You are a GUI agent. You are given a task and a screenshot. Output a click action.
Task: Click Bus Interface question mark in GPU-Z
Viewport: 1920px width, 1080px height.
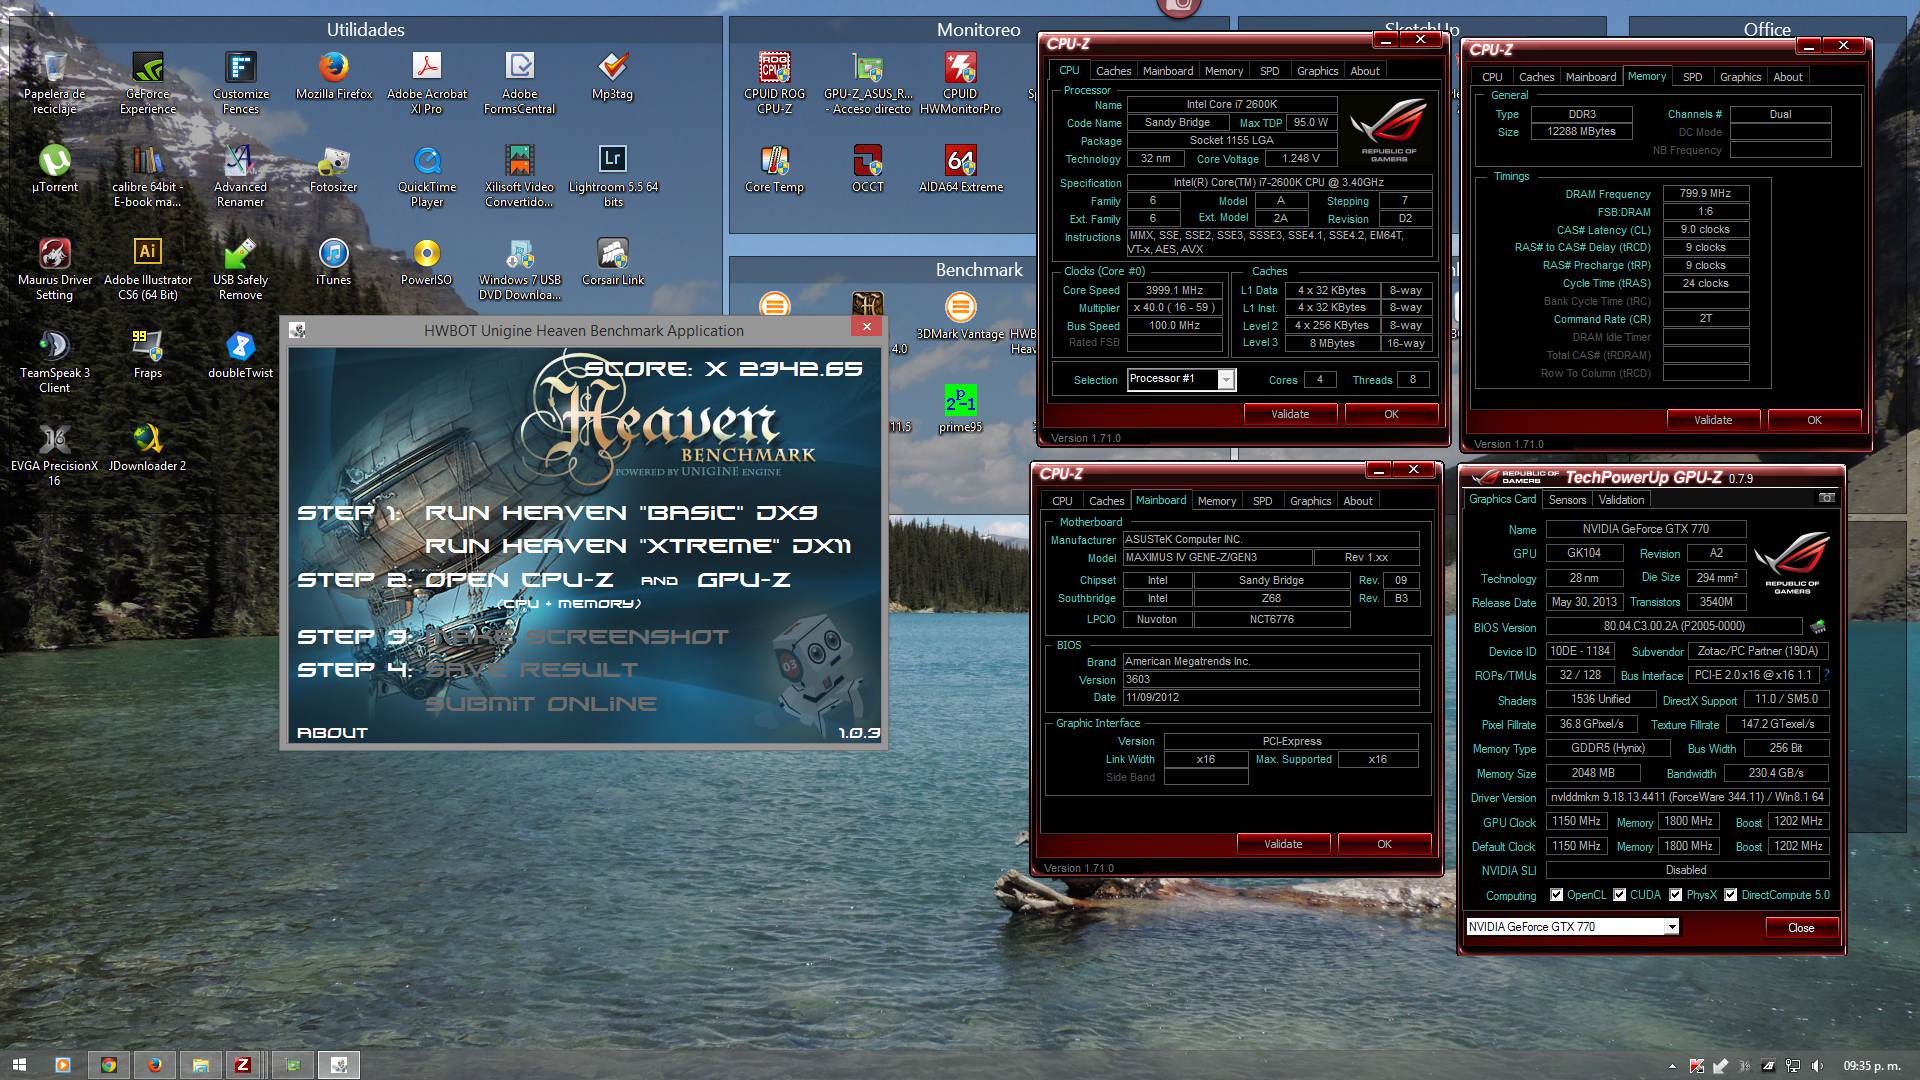(1827, 676)
